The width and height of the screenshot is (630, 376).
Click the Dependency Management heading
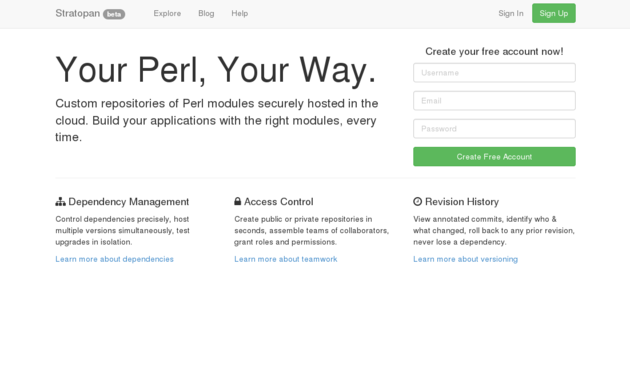pos(129,202)
